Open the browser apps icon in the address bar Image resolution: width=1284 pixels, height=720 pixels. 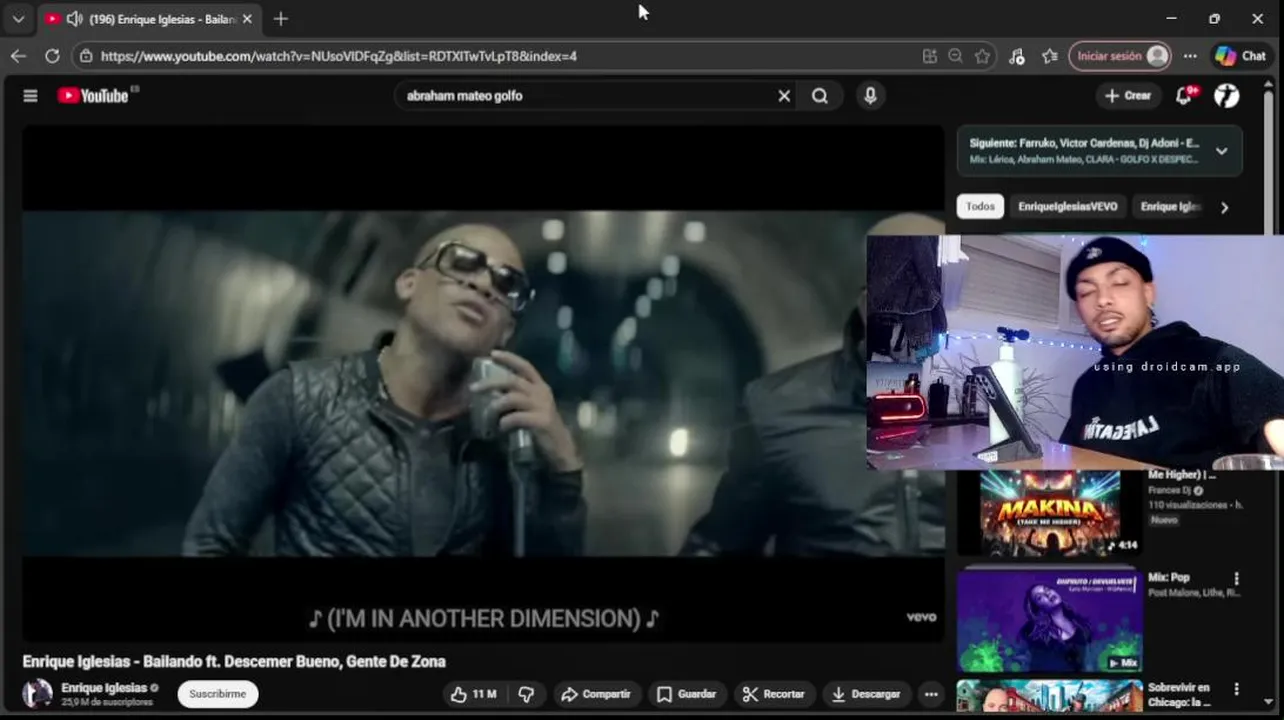(930, 56)
